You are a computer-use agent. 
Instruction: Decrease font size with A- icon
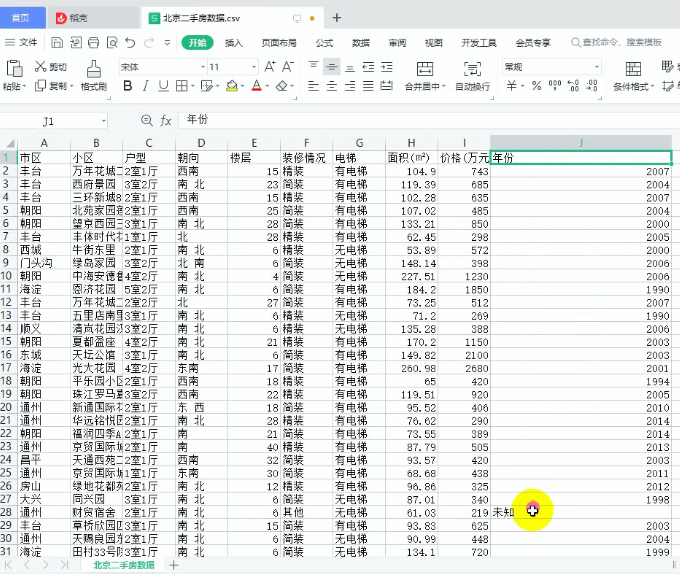coord(288,67)
